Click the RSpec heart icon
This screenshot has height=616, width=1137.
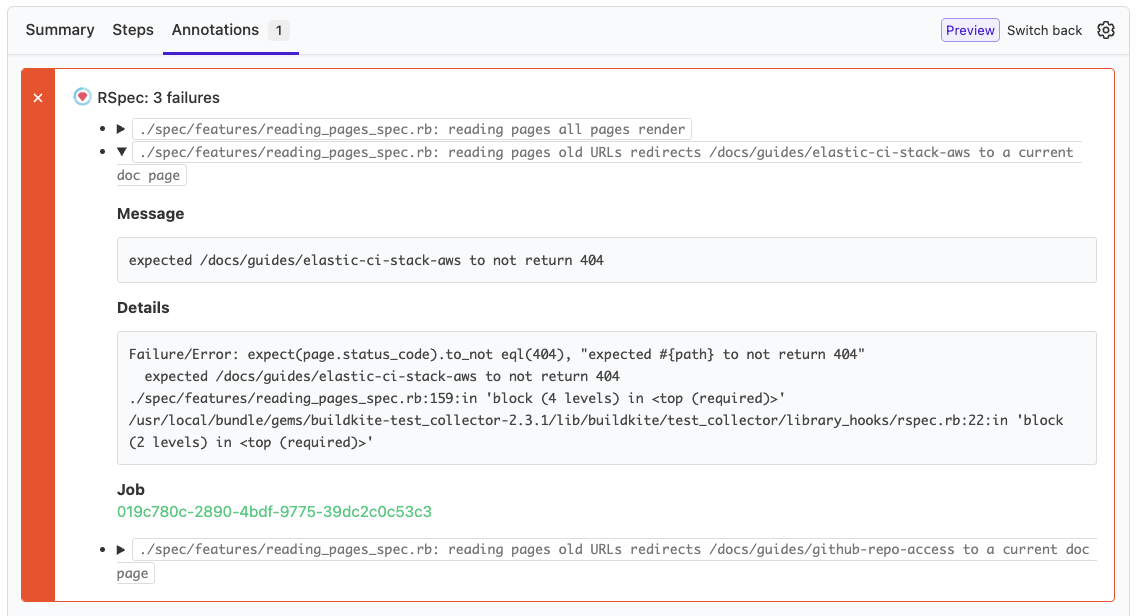click(x=81, y=97)
